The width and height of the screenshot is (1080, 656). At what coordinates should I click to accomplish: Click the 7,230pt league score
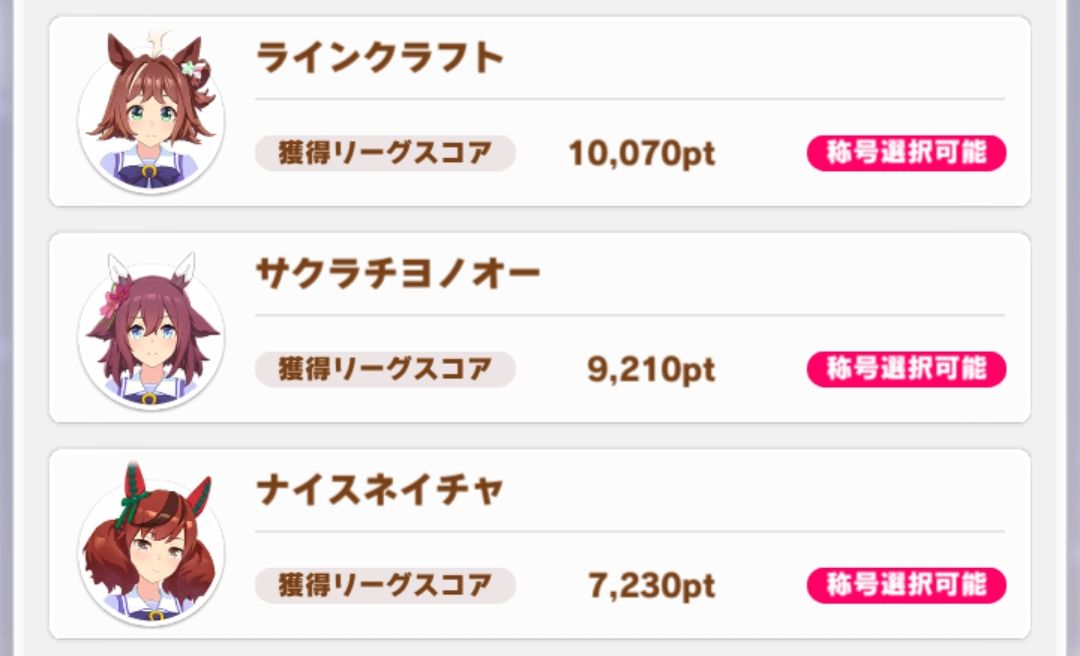coord(651,586)
